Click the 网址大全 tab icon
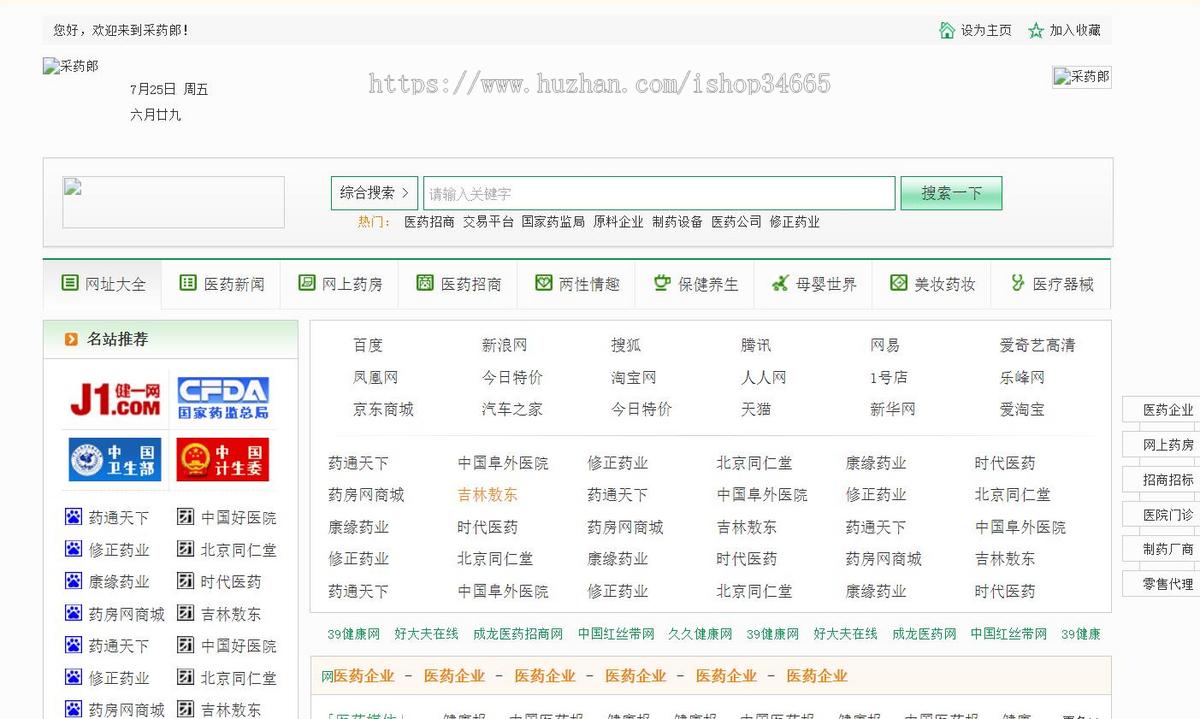Image resolution: width=1200 pixels, height=719 pixels. click(69, 283)
